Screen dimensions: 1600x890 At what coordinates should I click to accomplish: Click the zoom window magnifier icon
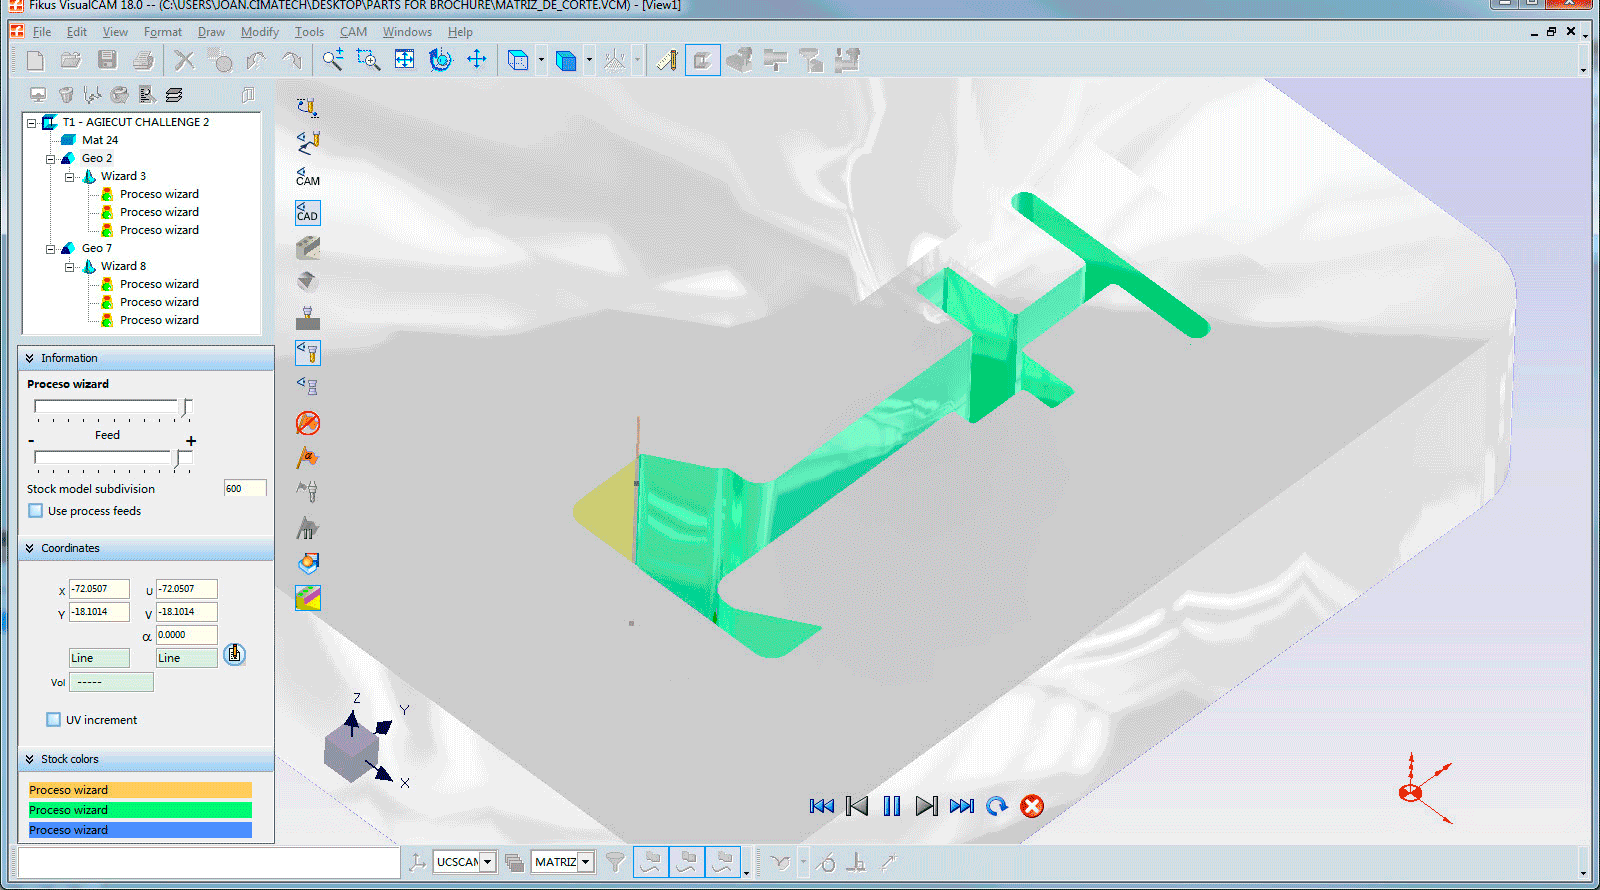click(x=368, y=60)
